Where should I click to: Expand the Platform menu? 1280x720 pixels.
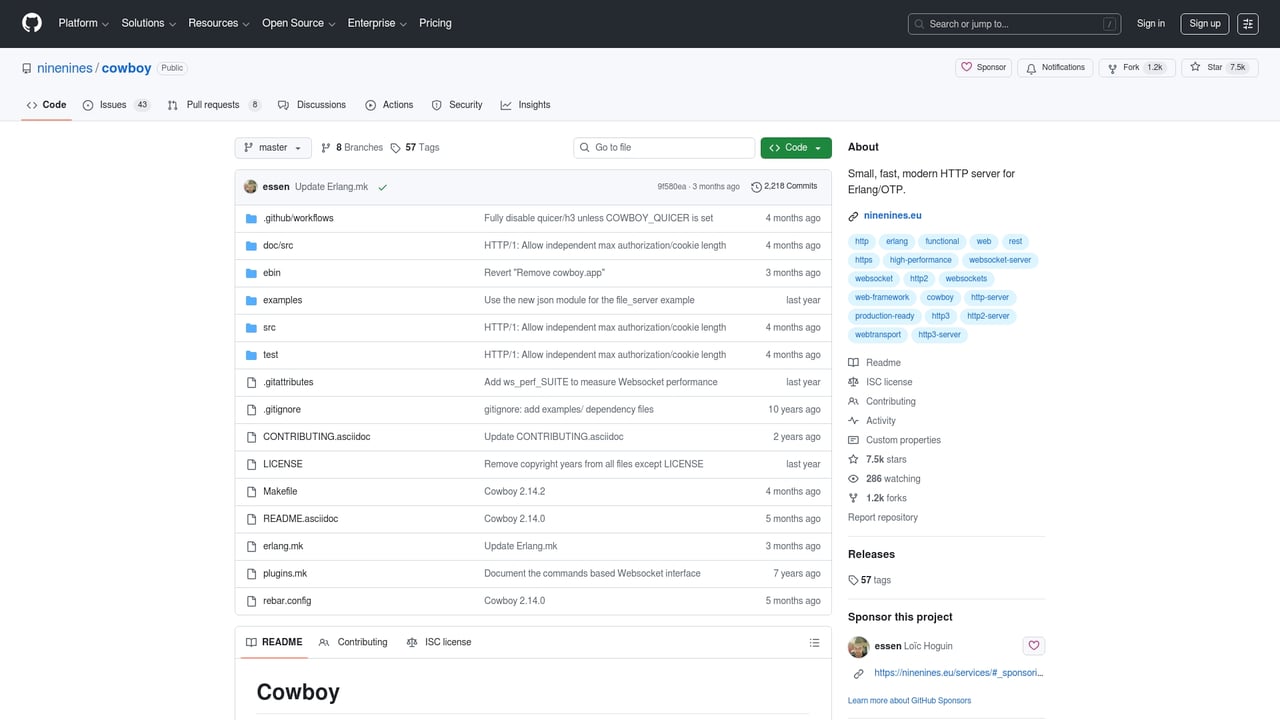pyautogui.click(x=82, y=22)
